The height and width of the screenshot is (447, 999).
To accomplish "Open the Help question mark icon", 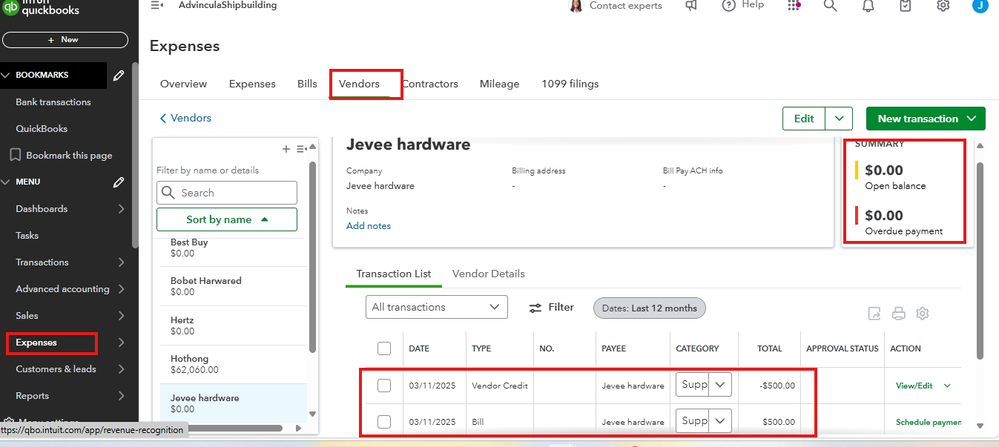I will pyautogui.click(x=728, y=5).
